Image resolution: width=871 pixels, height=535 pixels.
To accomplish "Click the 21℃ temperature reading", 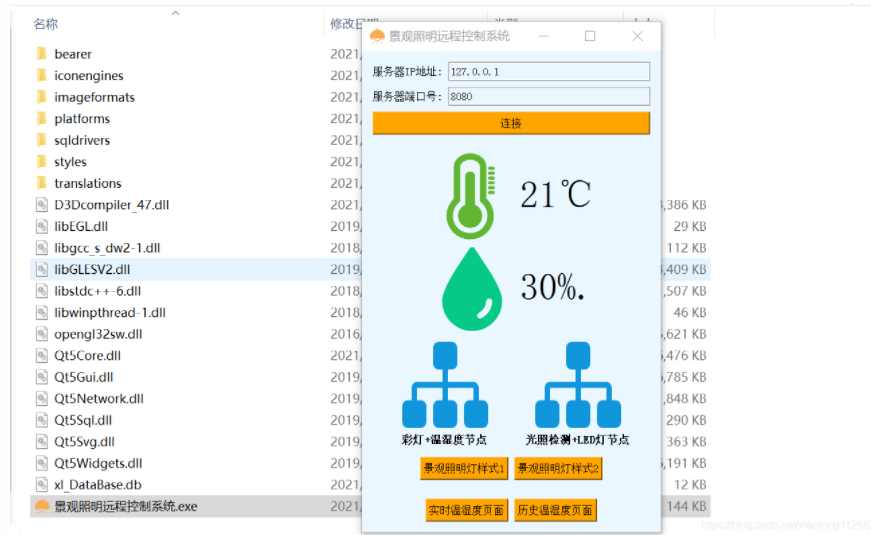I will click(555, 194).
